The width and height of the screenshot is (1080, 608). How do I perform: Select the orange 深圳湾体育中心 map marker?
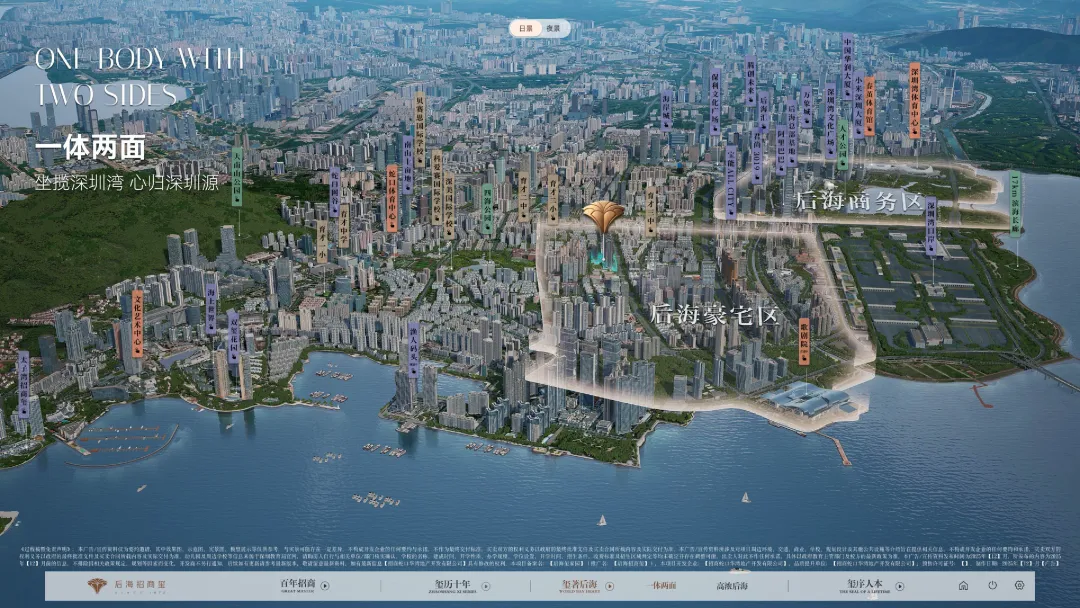click(914, 98)
